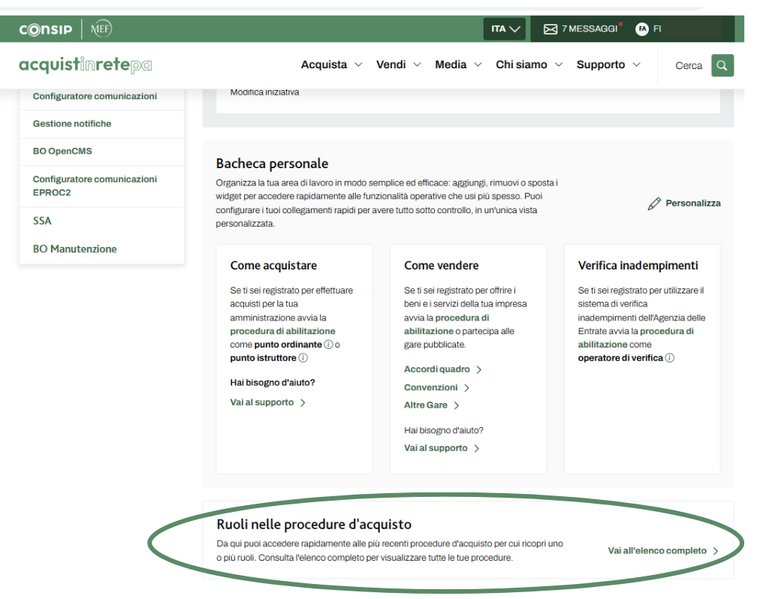
Task: Open messages via the envelope icon
Action: (550, 29)
